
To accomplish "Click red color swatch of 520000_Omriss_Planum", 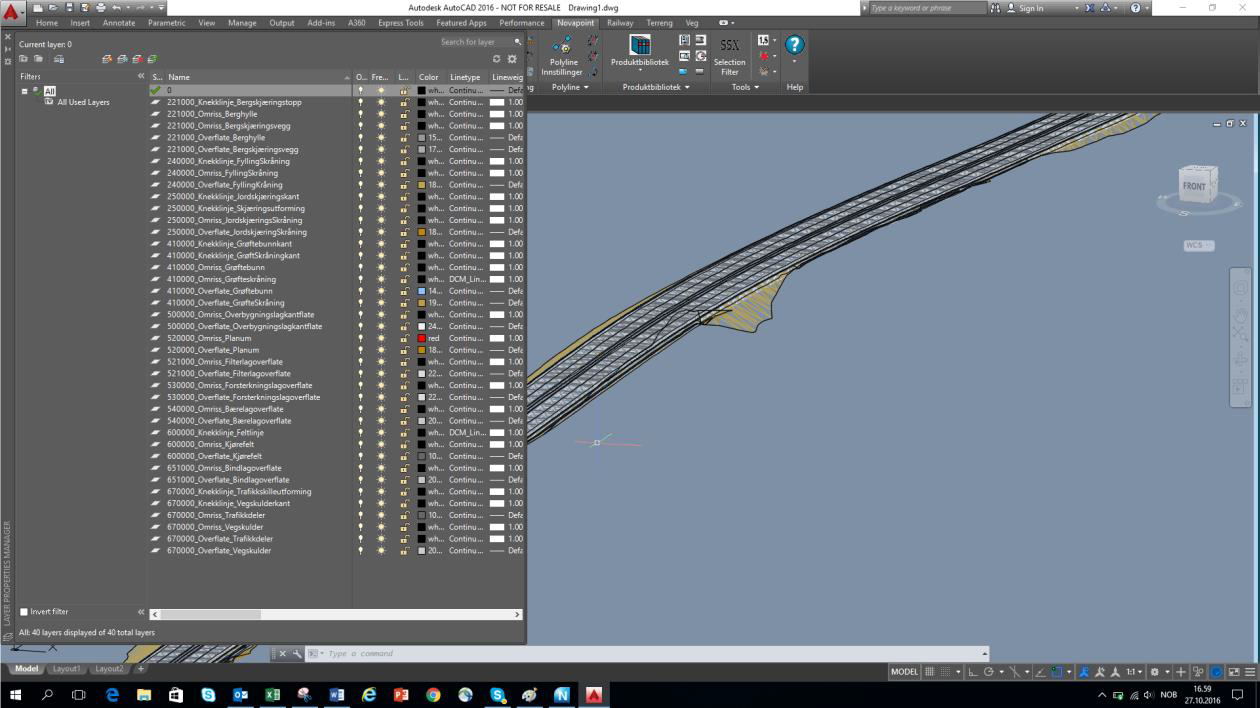I will (x=422, y=338).
